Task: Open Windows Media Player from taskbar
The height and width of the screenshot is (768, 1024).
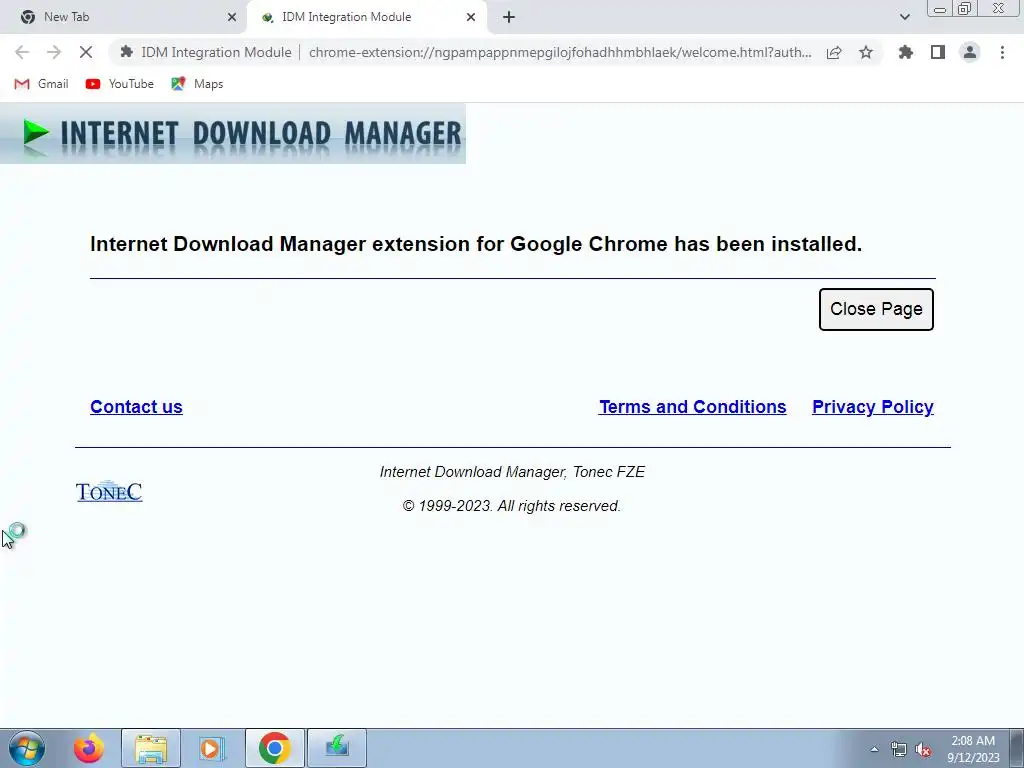Action: (x=211, y=748)
